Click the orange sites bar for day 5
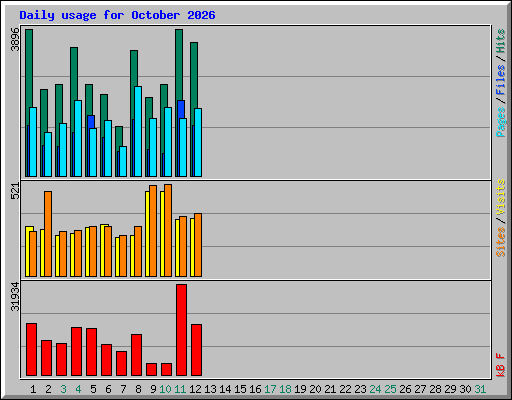The width and height of the screenshot is (512, 400). [93, 251]
